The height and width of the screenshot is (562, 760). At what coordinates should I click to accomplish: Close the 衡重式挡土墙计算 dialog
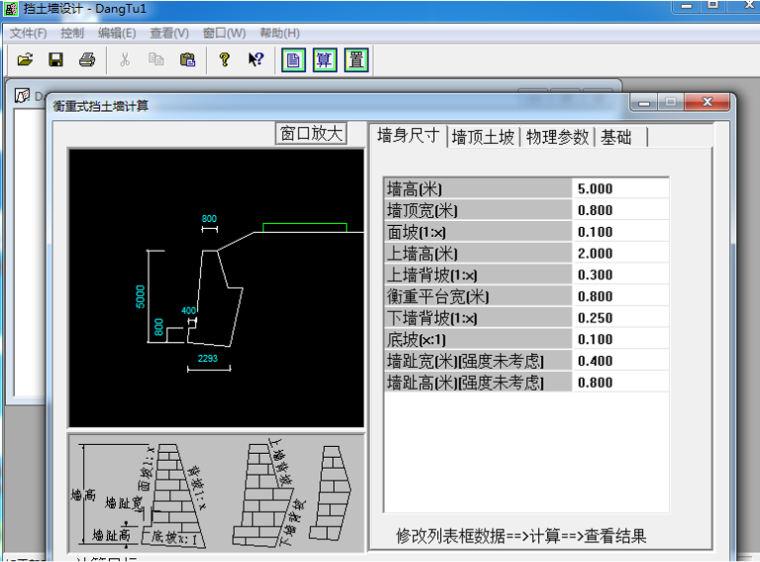click(713, 104)
